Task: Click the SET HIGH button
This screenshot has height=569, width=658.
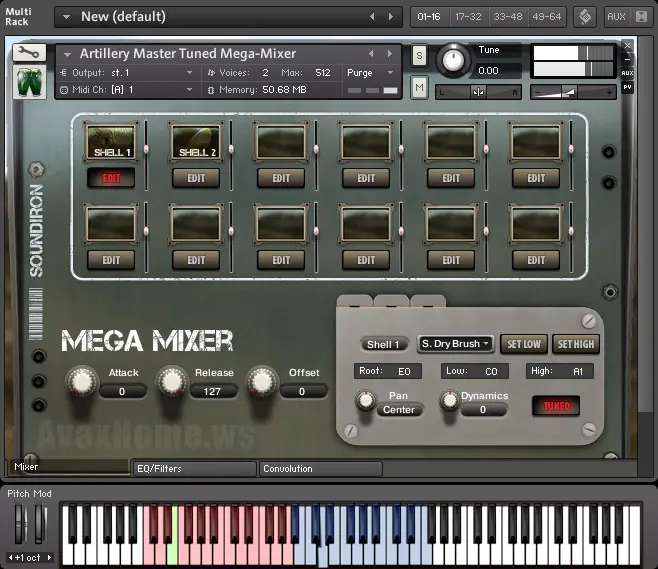Action: pos(576,345)
